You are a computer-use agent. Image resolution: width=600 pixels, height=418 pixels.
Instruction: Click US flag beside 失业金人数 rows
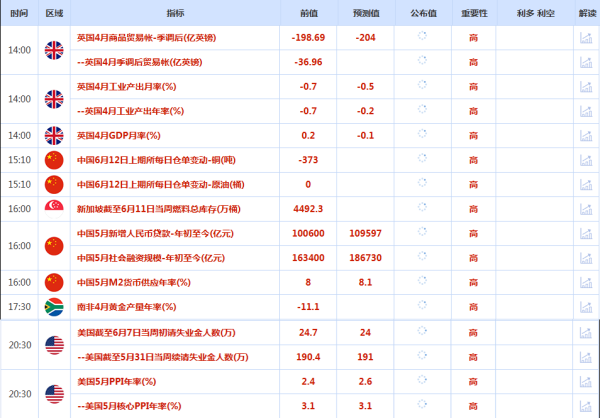[x=54, y=345]
